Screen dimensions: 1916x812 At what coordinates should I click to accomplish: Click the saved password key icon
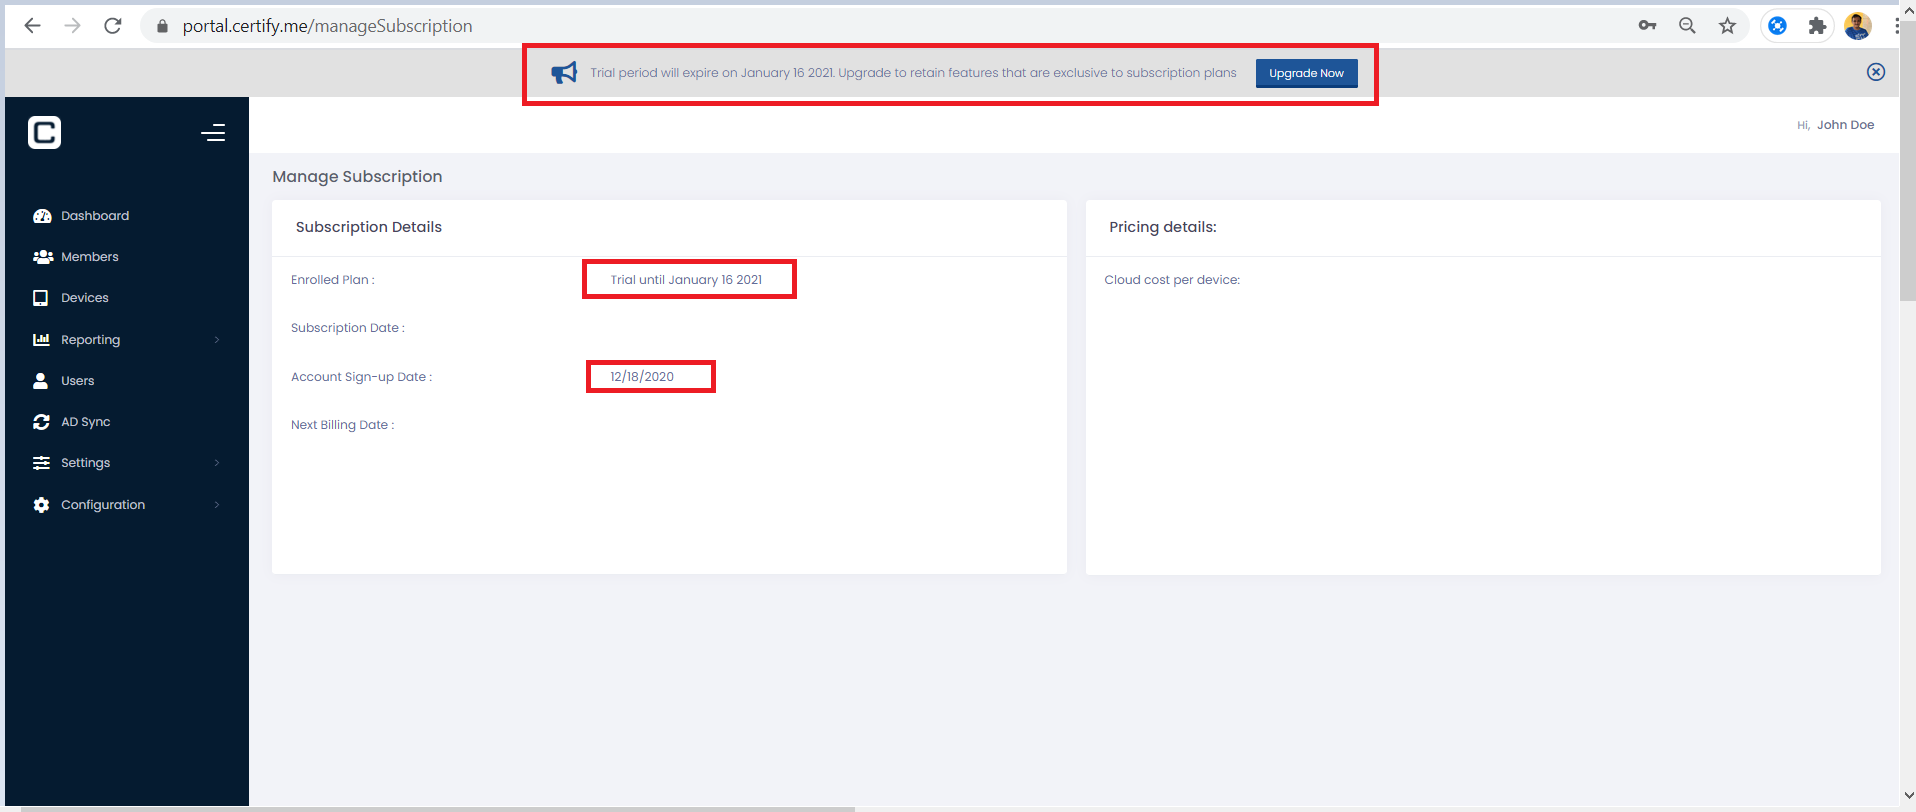tap(1647, 26)
